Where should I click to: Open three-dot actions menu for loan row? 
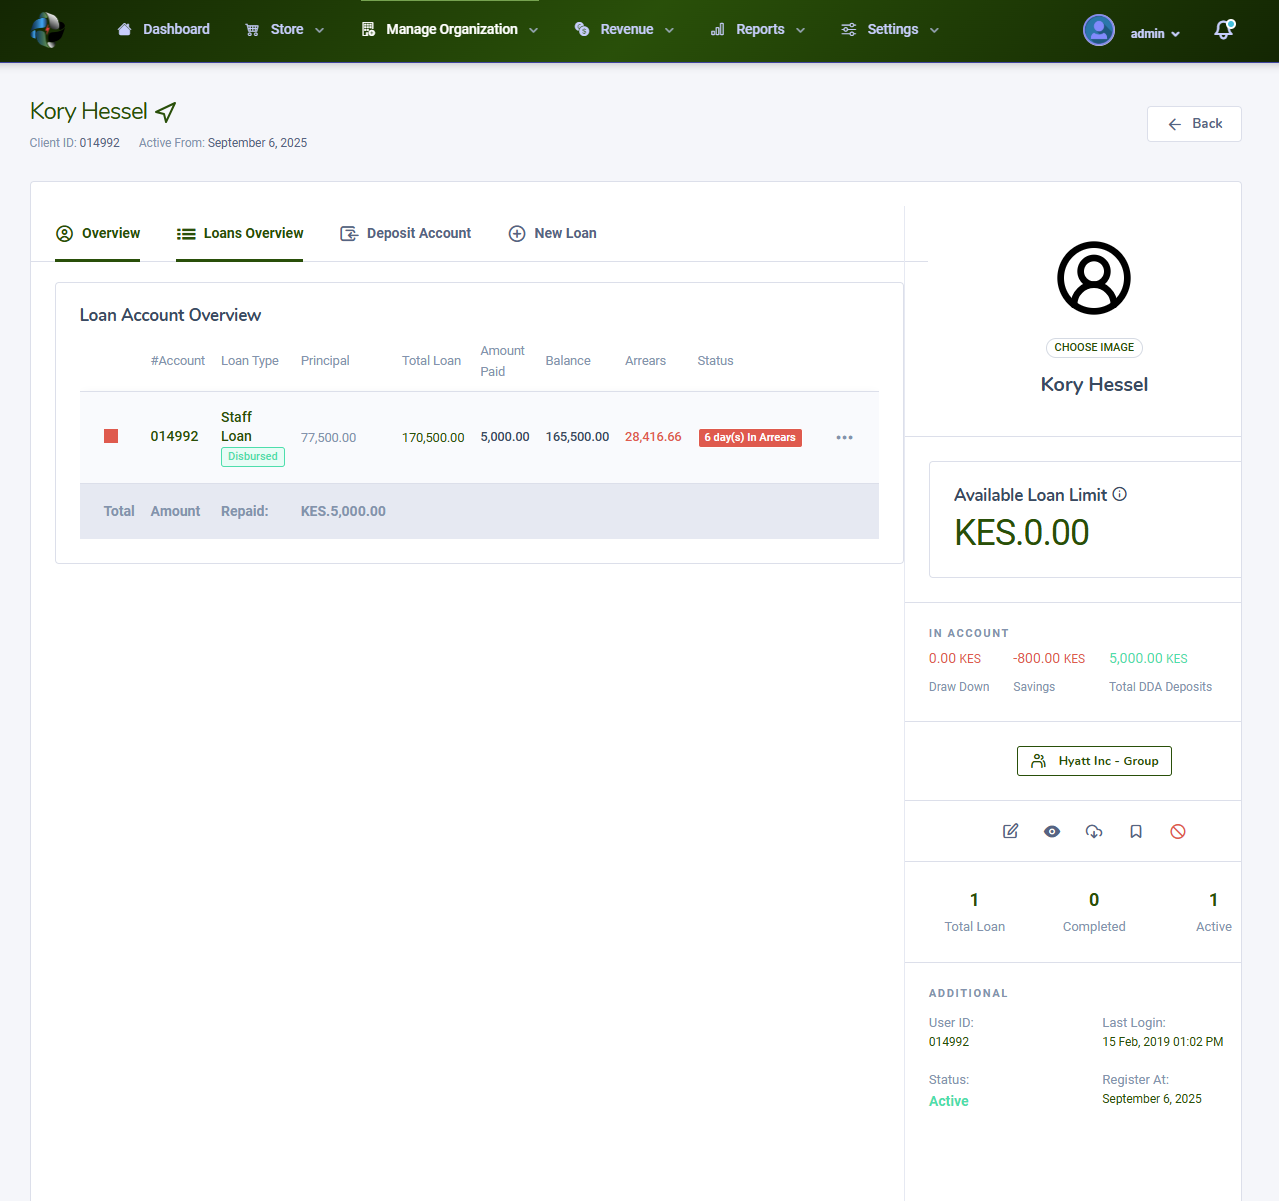click(x=844, y=438)
